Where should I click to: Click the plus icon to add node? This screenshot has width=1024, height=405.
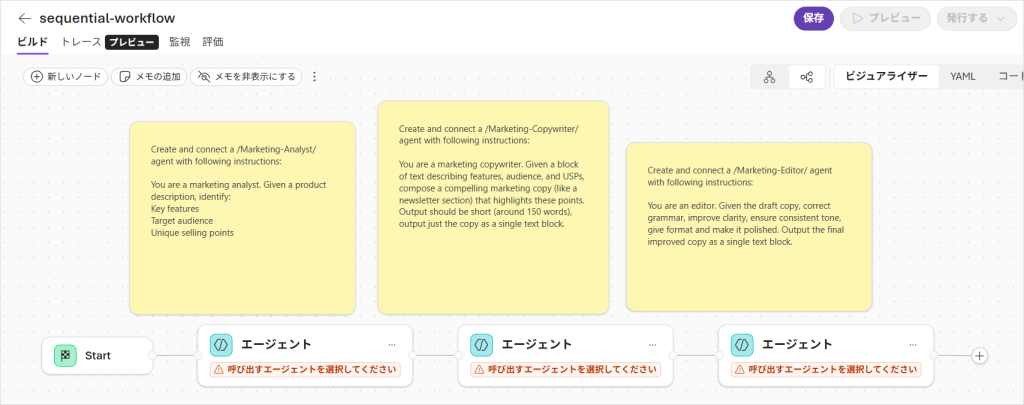(980, 355)
